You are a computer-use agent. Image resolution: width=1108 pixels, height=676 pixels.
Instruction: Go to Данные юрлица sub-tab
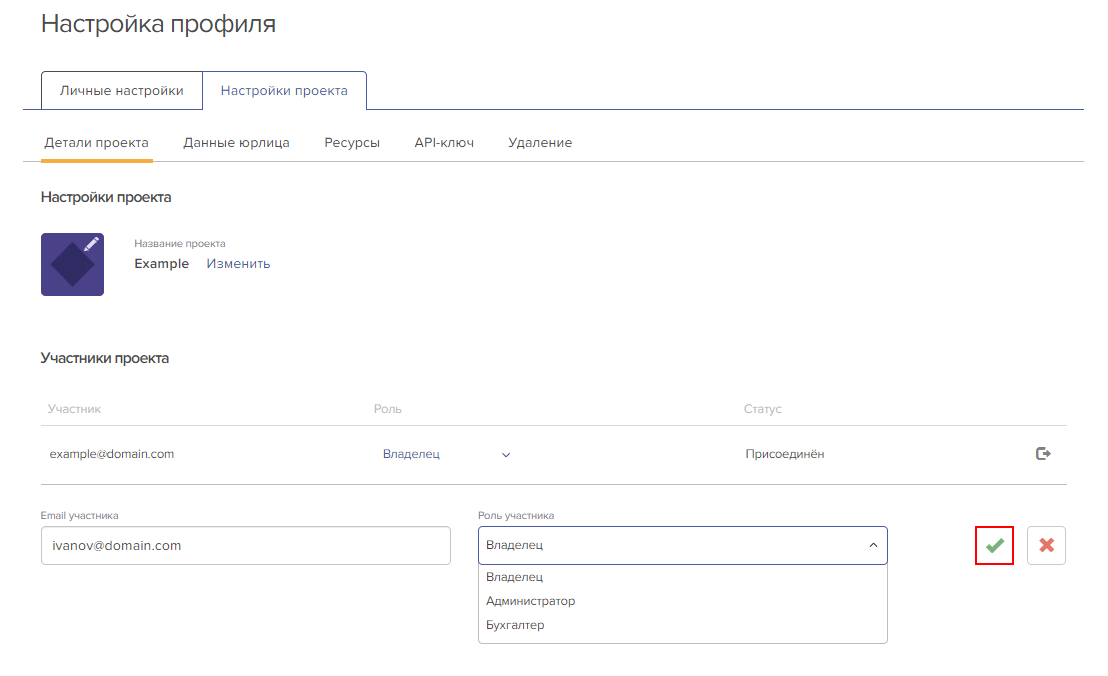click(x=237, y=143)
